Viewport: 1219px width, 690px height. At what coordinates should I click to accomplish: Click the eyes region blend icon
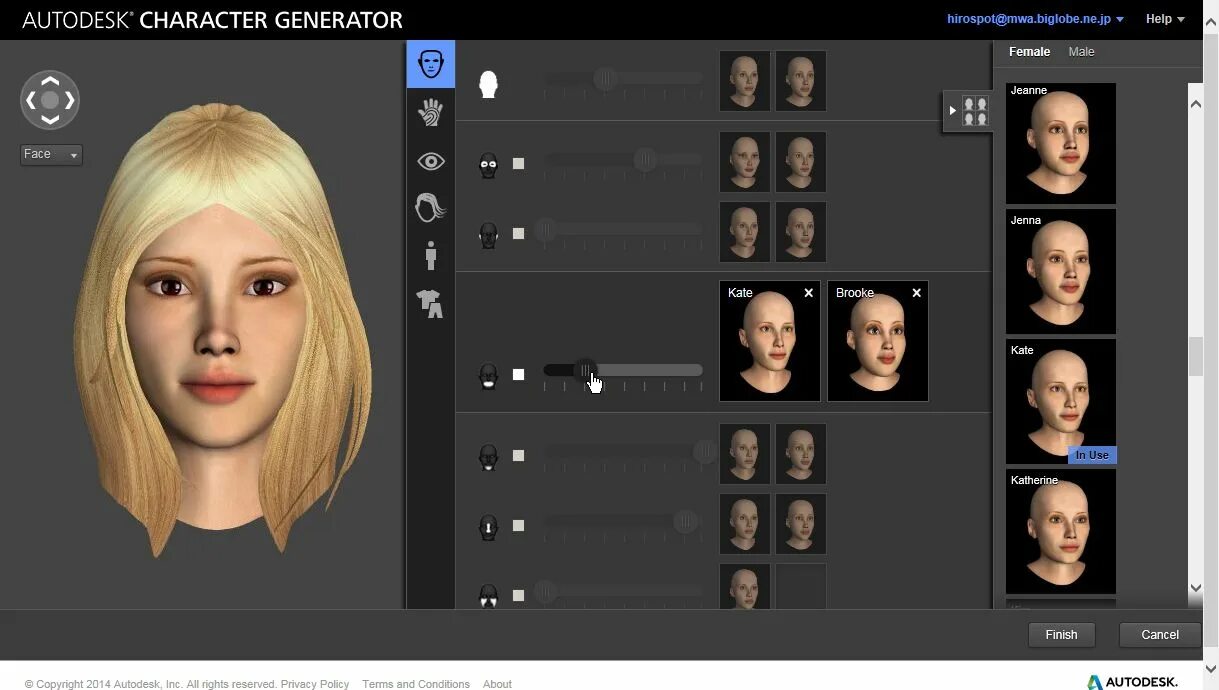pos(488,164)
